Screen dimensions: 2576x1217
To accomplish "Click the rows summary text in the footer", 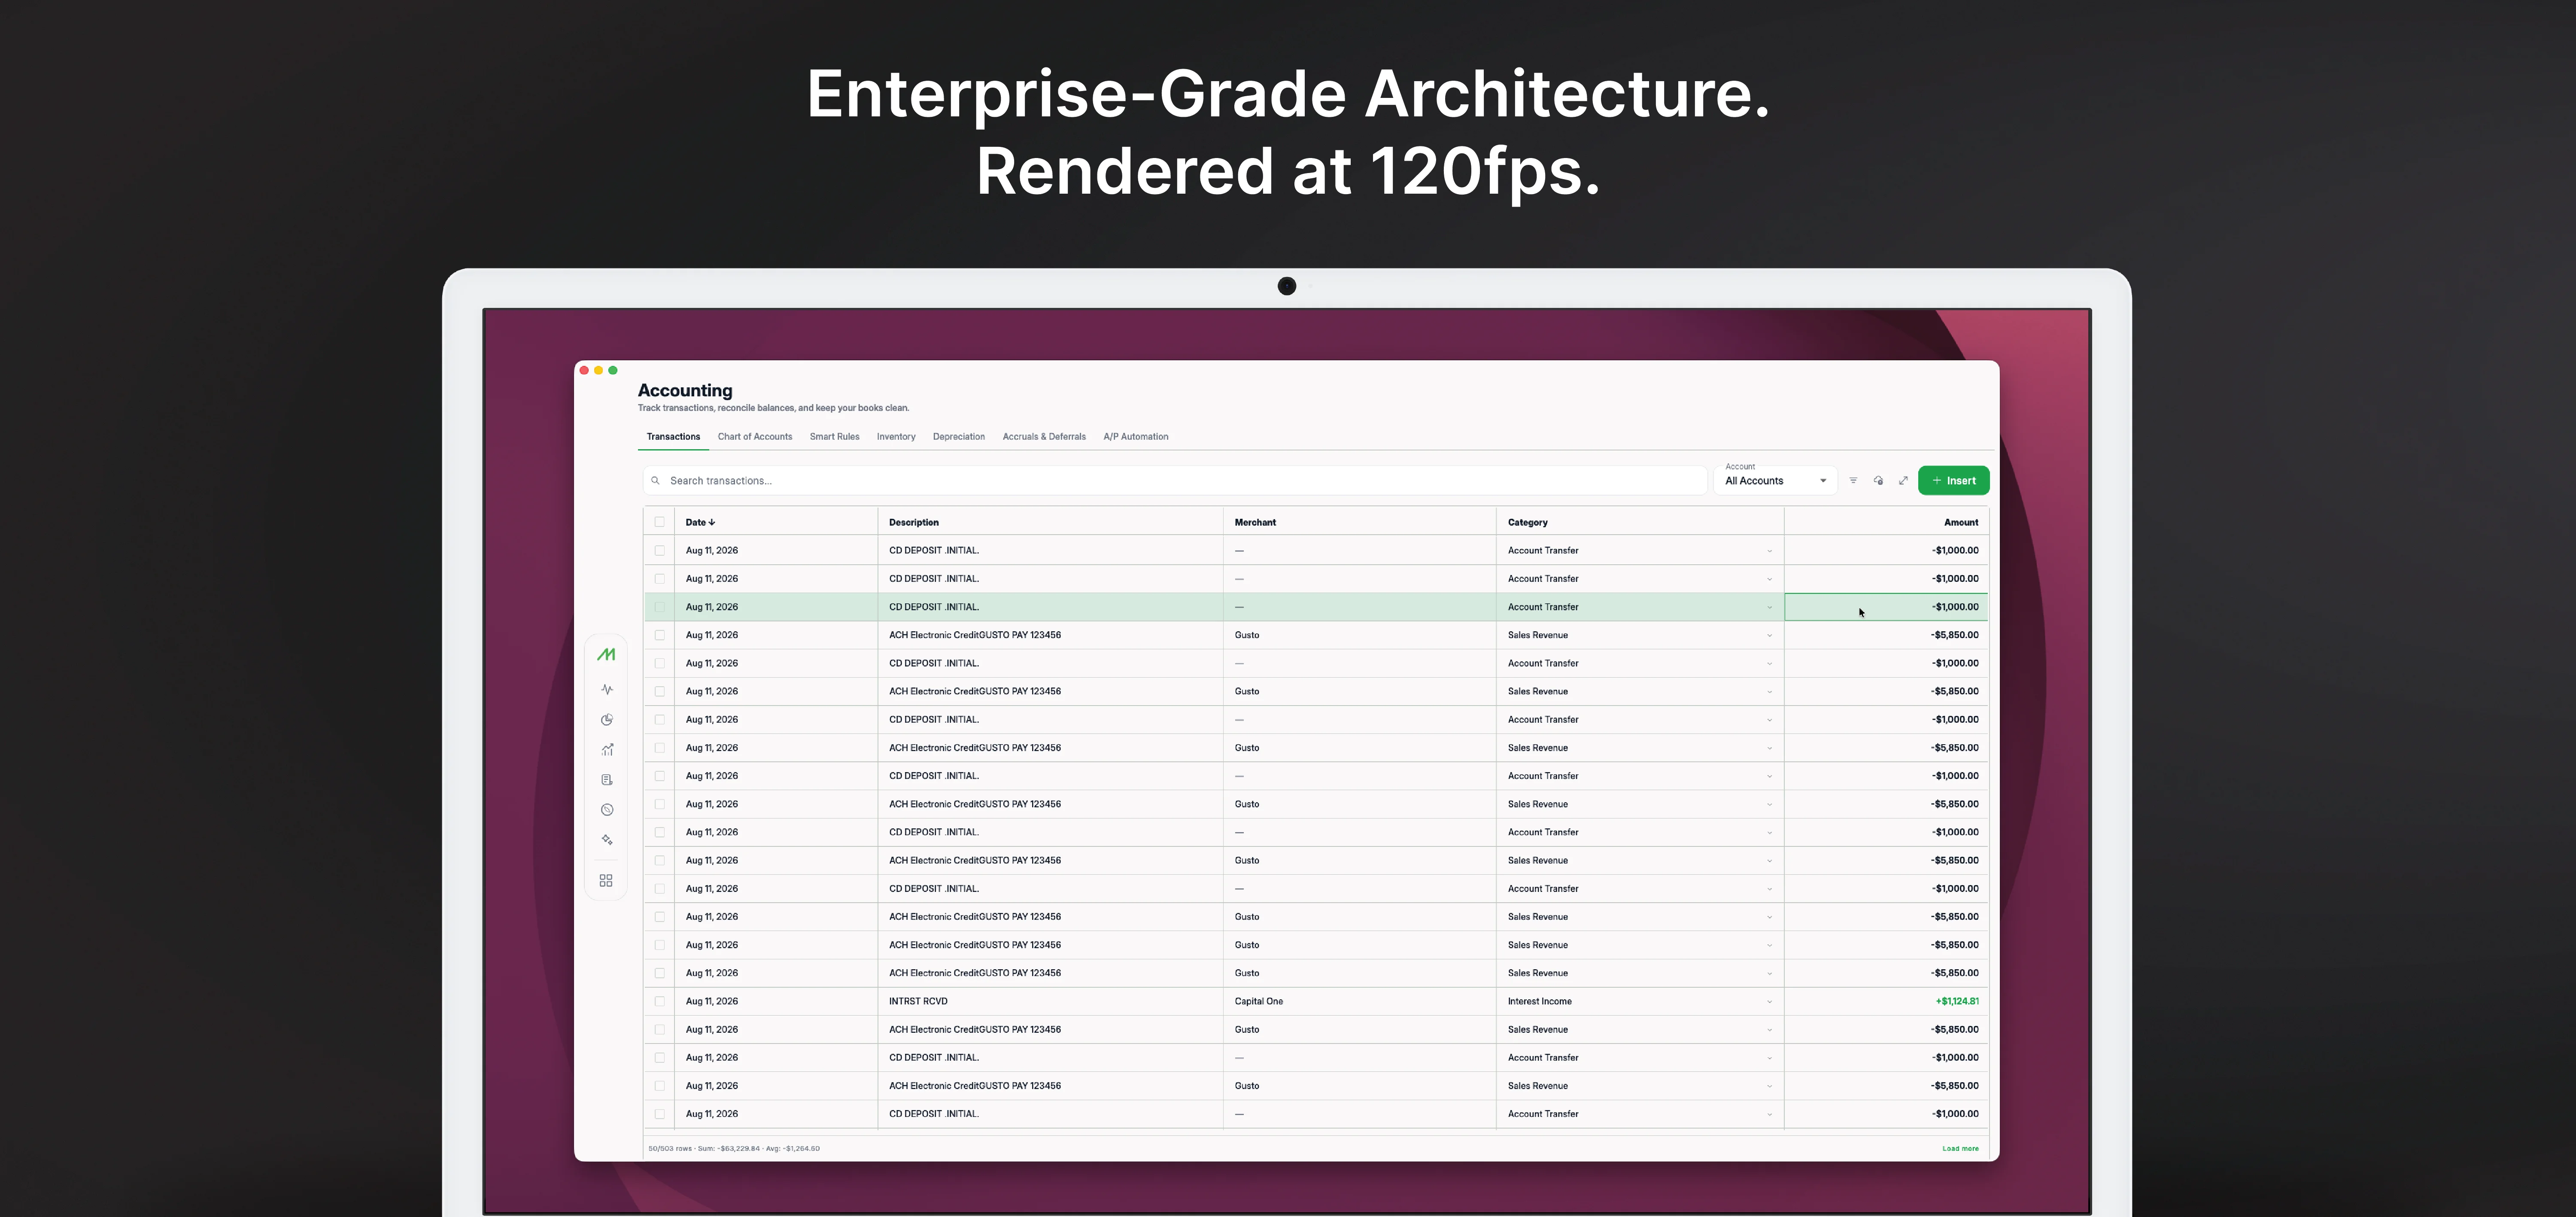I will click(734, 1149).
